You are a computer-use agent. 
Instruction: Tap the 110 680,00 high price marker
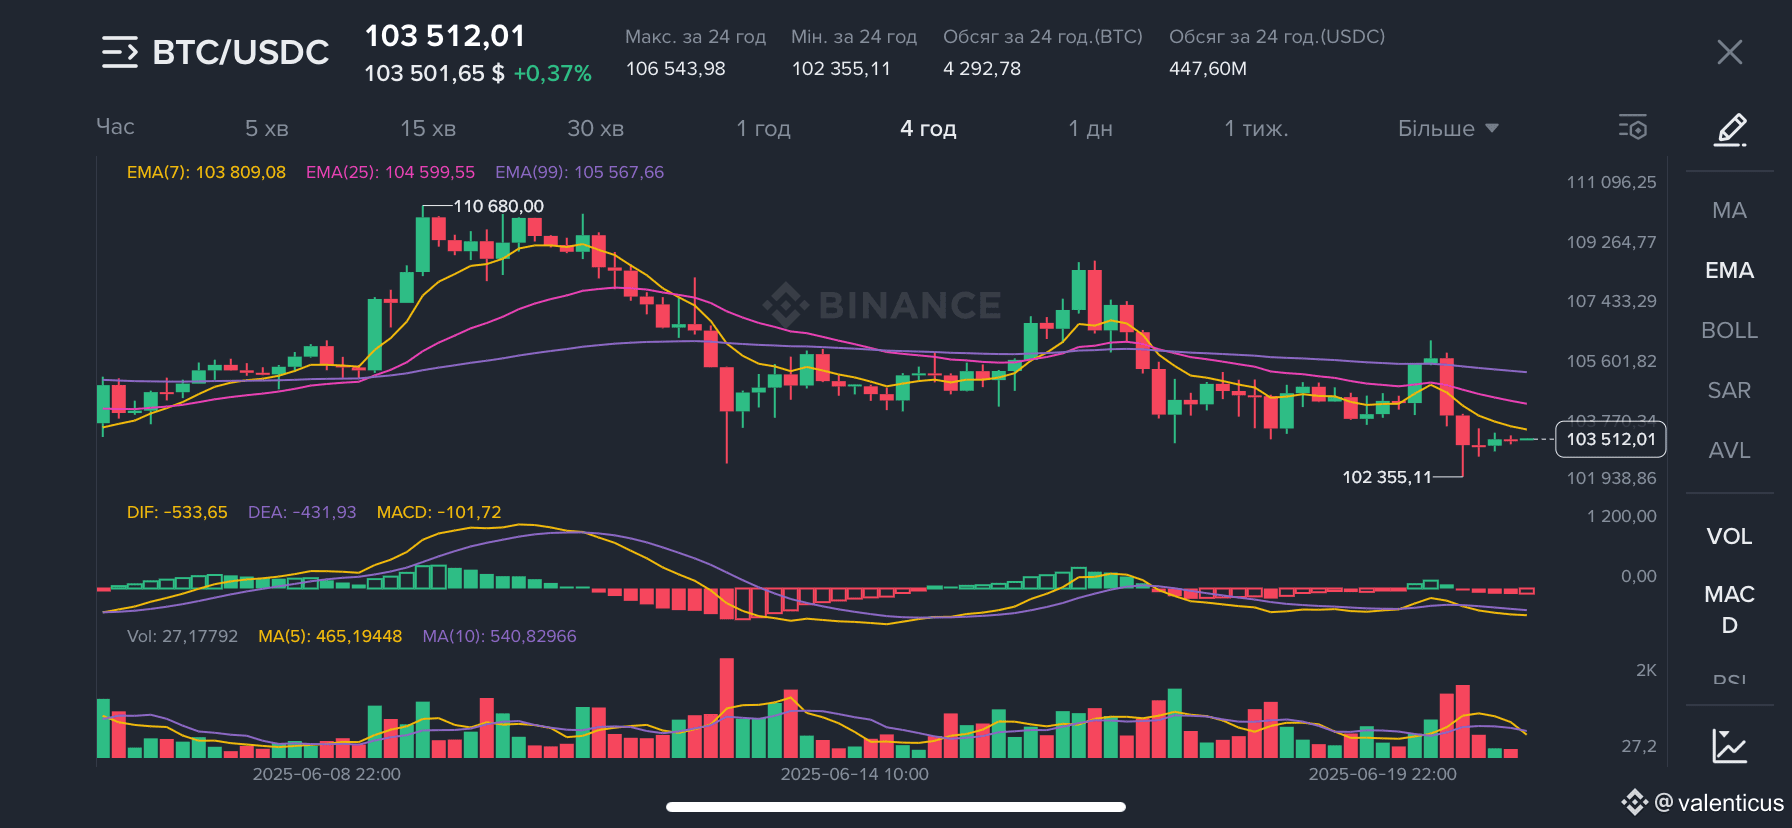click(x=499, y=206)
